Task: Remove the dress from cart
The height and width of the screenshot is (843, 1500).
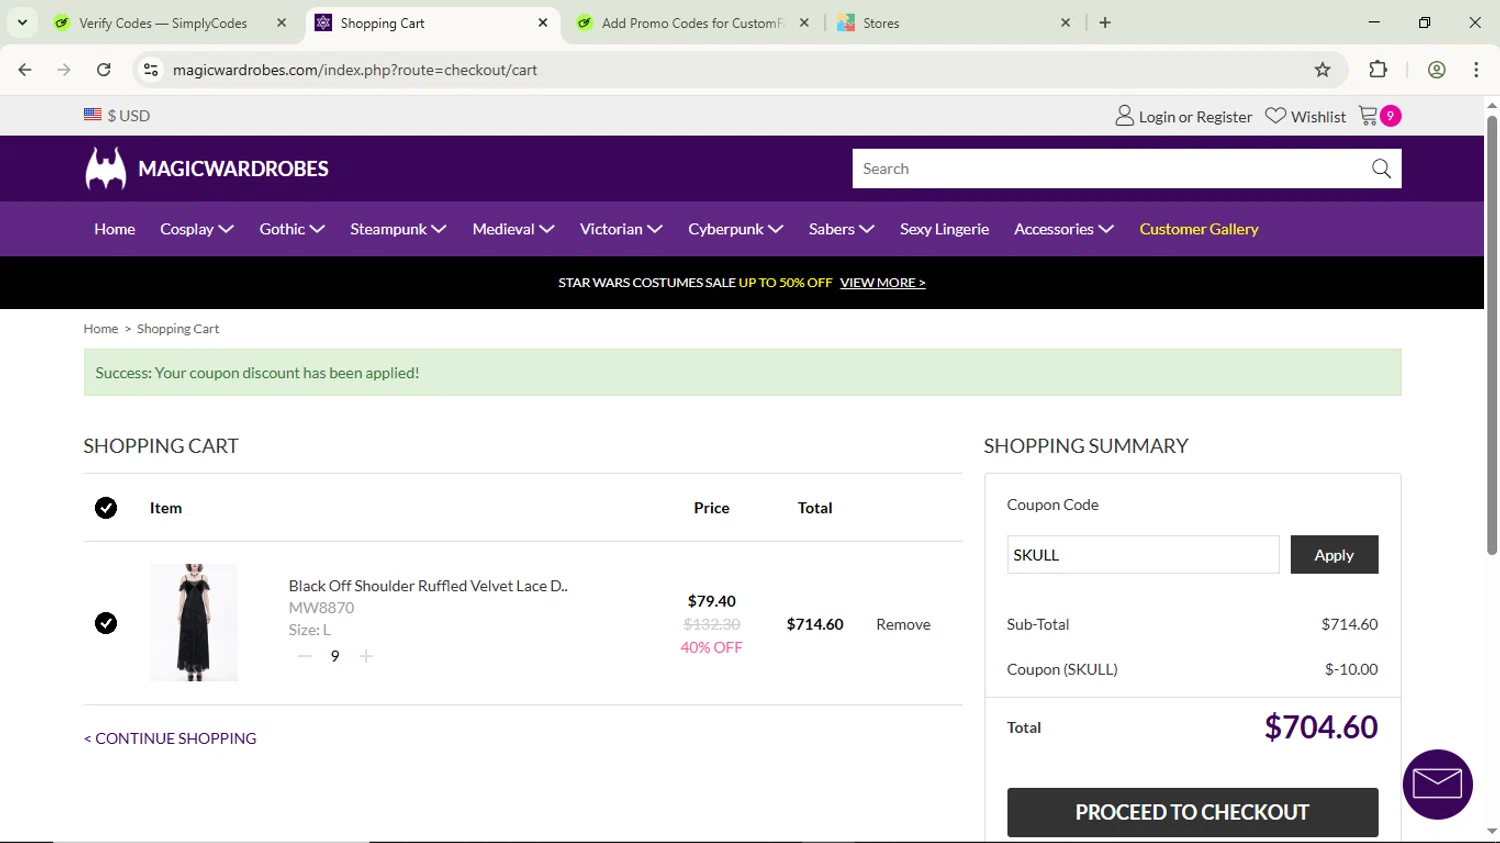Action: [903, 624]
